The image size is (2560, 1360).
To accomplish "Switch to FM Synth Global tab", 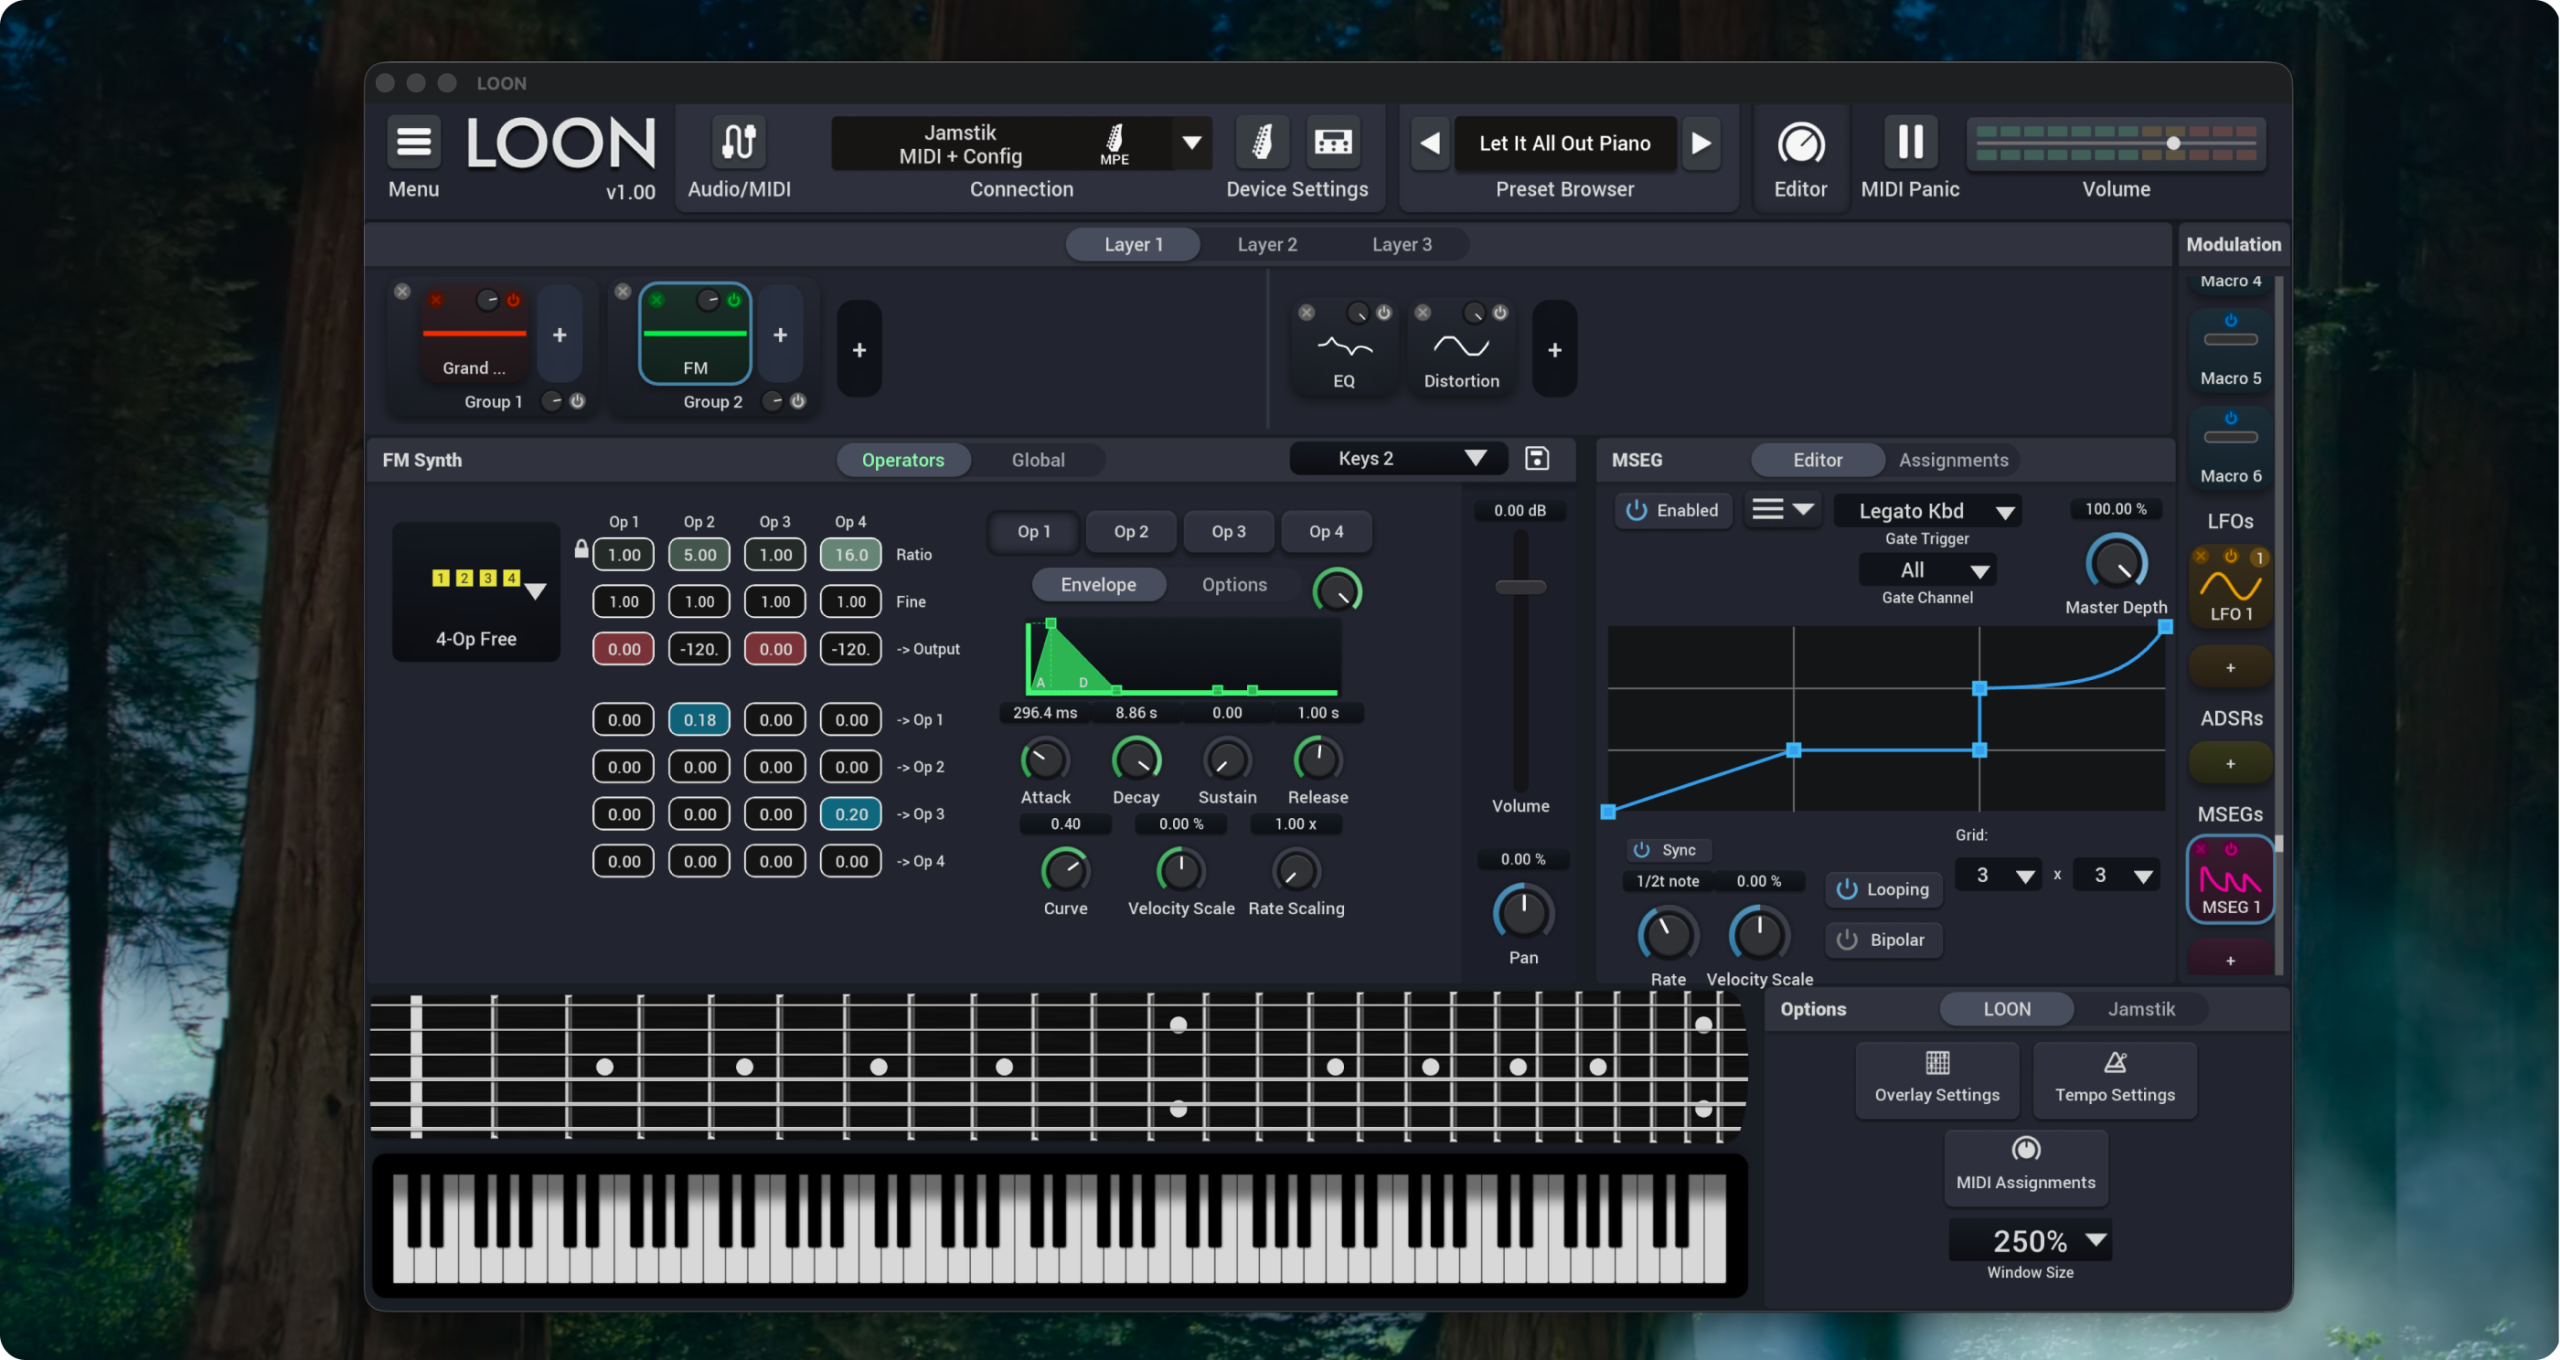I will (x=1037, y=460).
